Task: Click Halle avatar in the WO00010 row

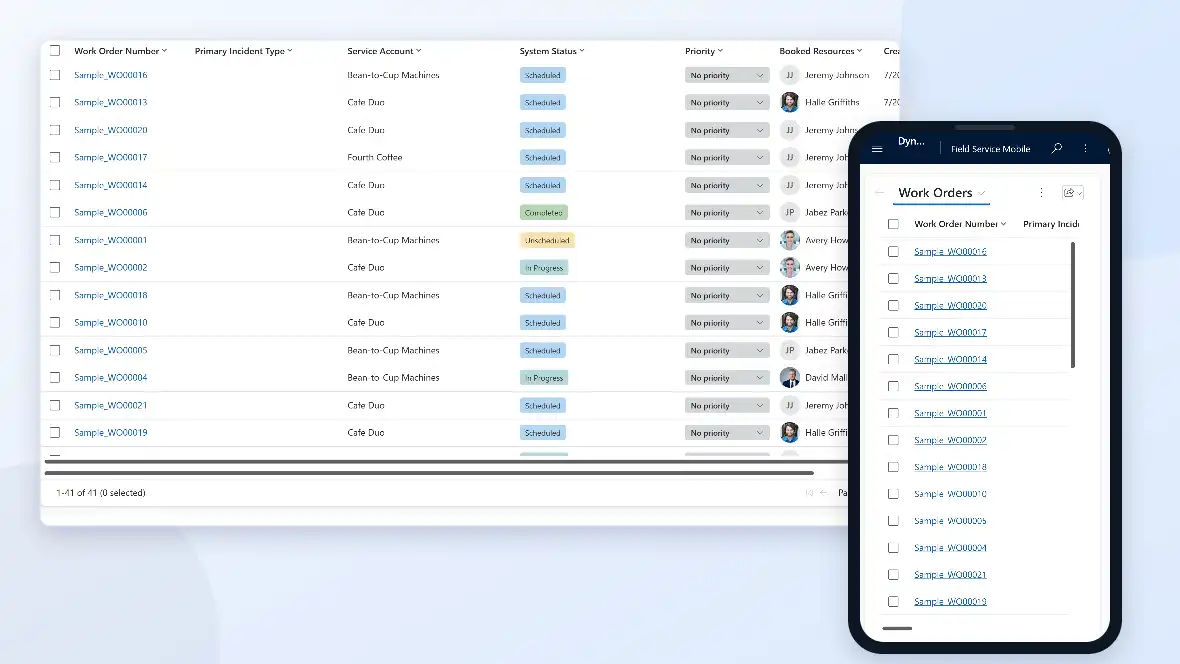Action: (789, 322)
